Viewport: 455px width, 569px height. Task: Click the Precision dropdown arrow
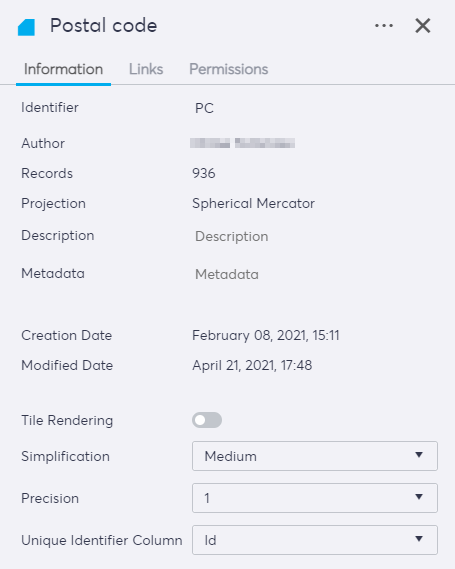(419, 497)
